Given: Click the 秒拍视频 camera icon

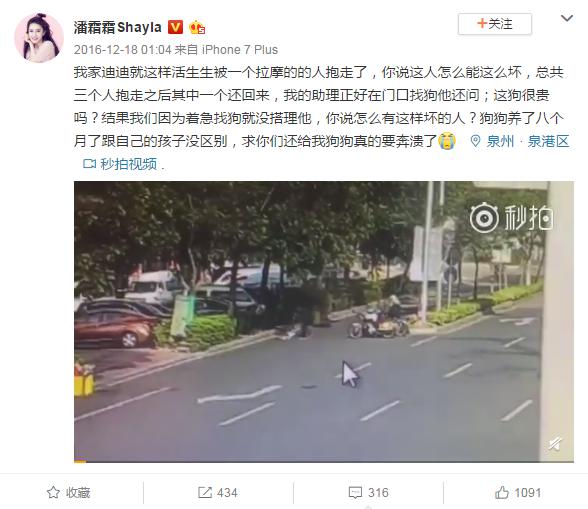Looking at the screenshot, I should [x=89, y=164].
